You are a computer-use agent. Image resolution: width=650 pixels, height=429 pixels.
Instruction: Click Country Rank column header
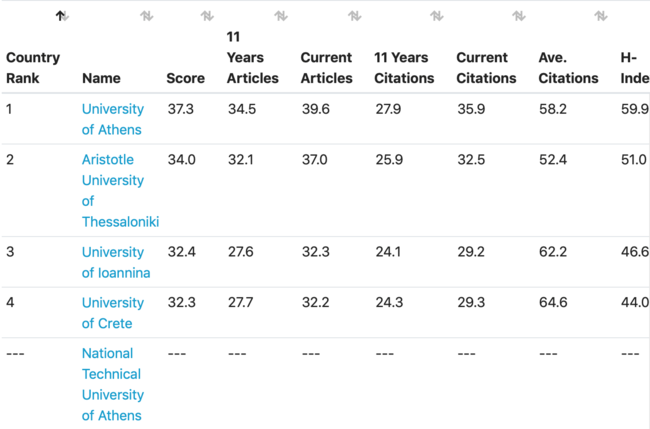tap(33, 68)
